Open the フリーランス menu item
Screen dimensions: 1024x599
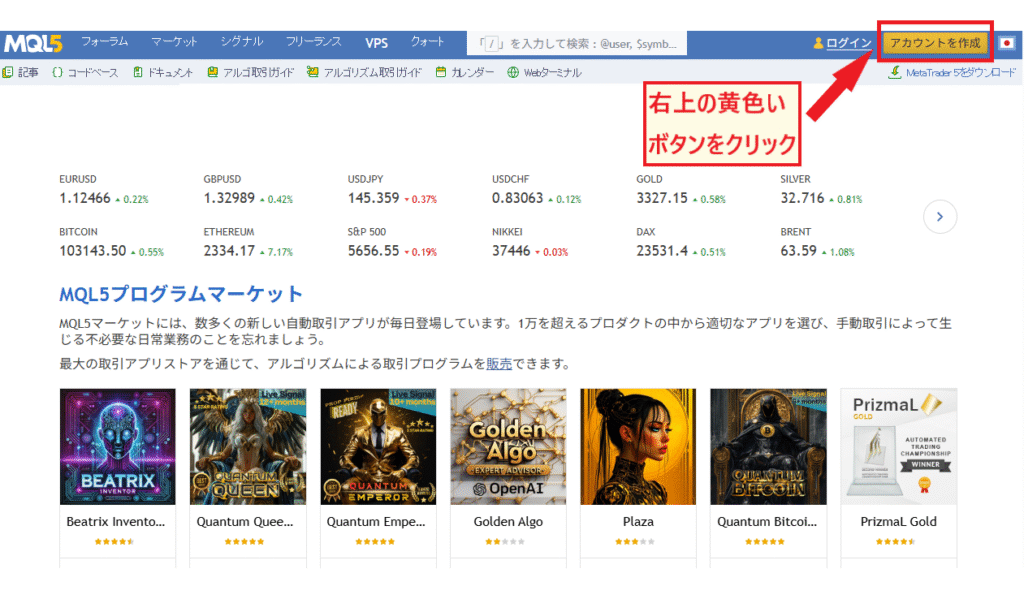click(x=313, y=42)
